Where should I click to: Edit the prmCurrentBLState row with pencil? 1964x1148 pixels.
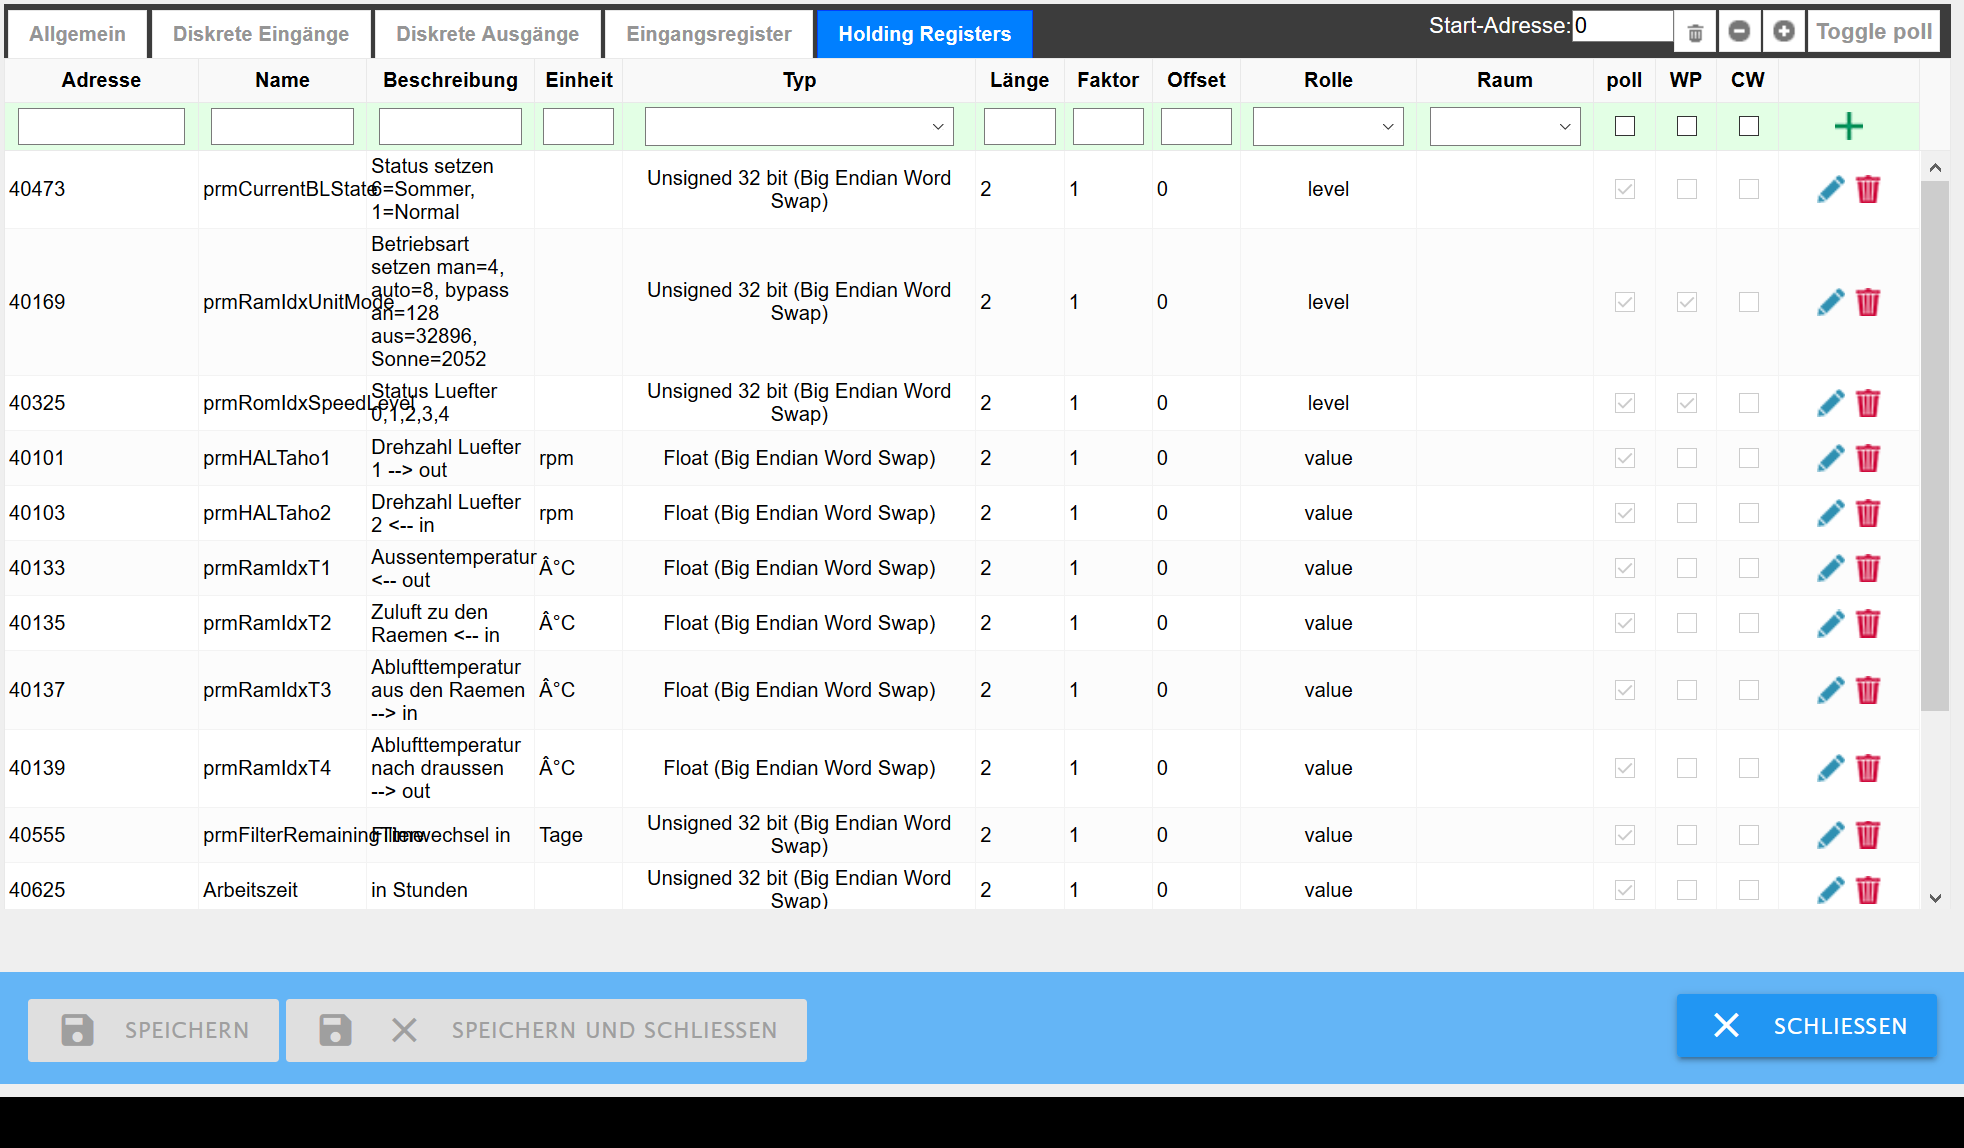(x=1830, y=189)
